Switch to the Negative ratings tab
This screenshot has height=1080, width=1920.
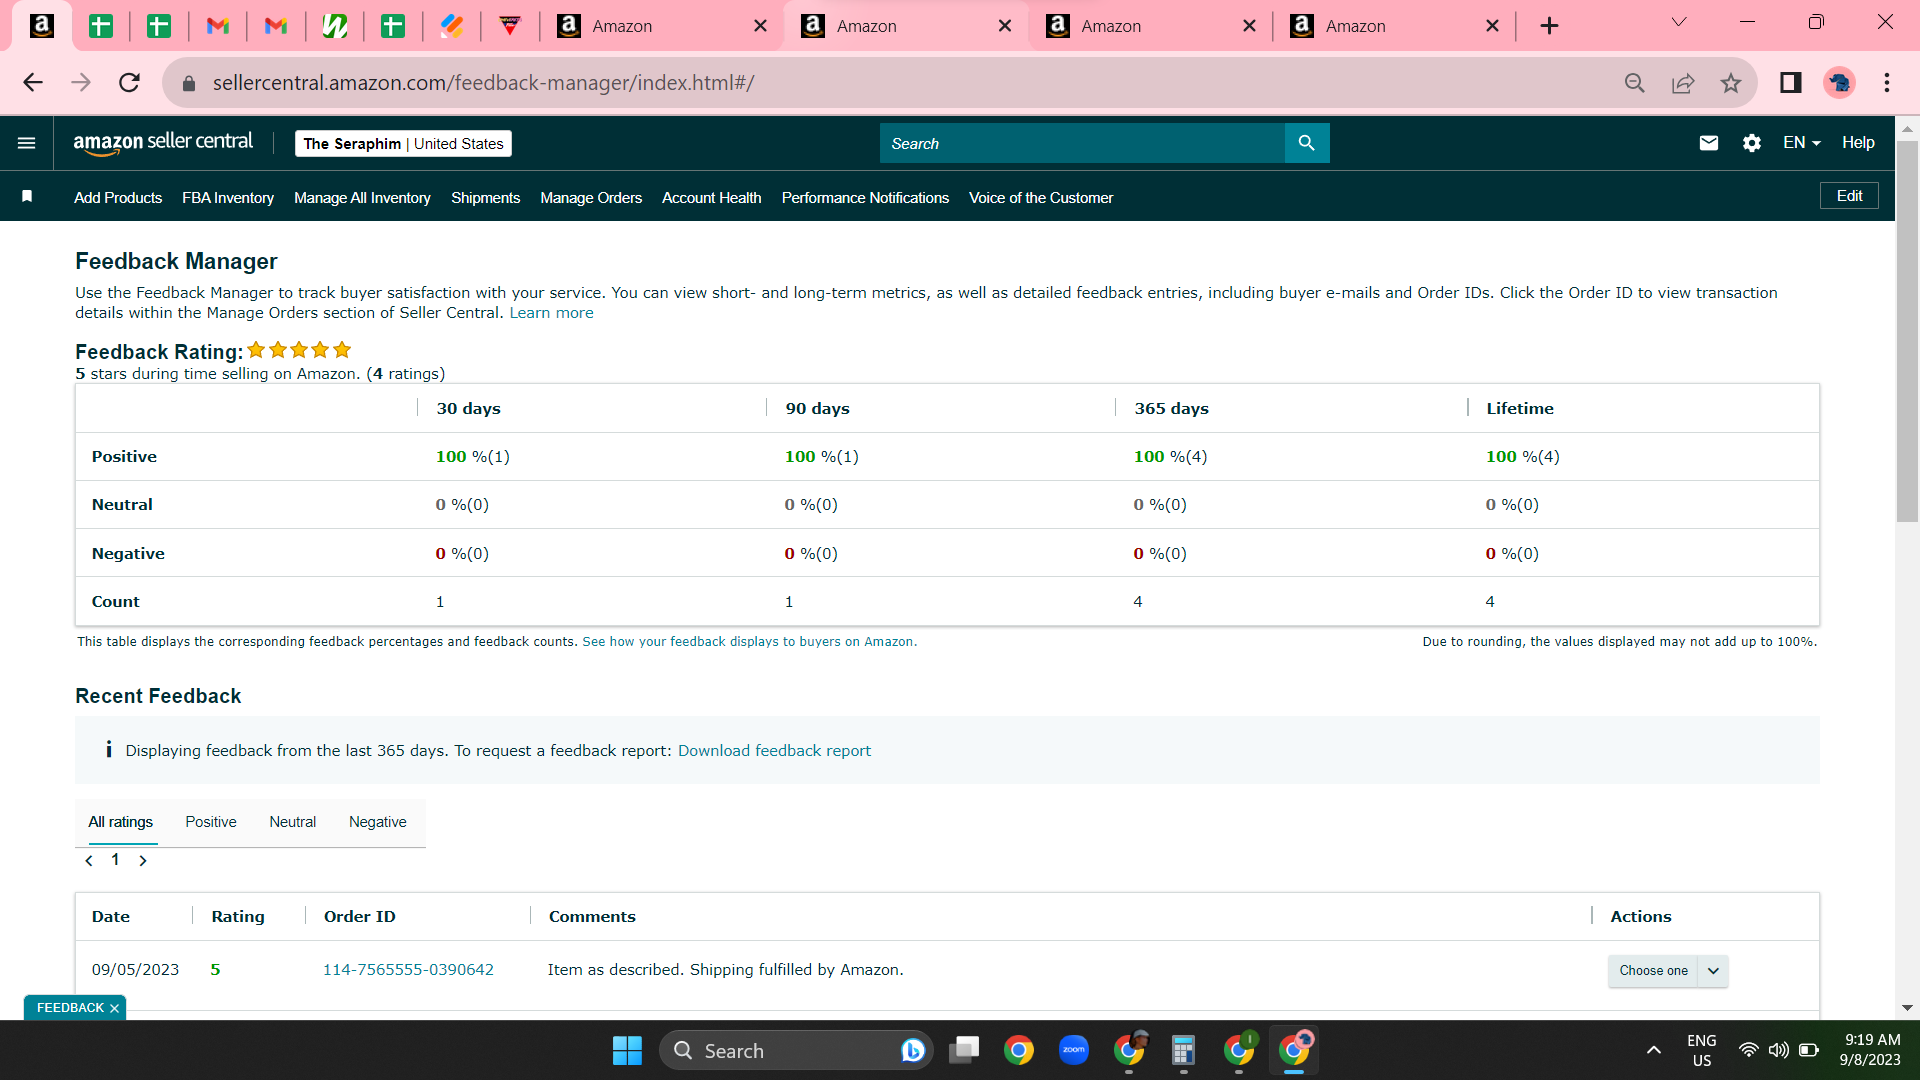378,822
